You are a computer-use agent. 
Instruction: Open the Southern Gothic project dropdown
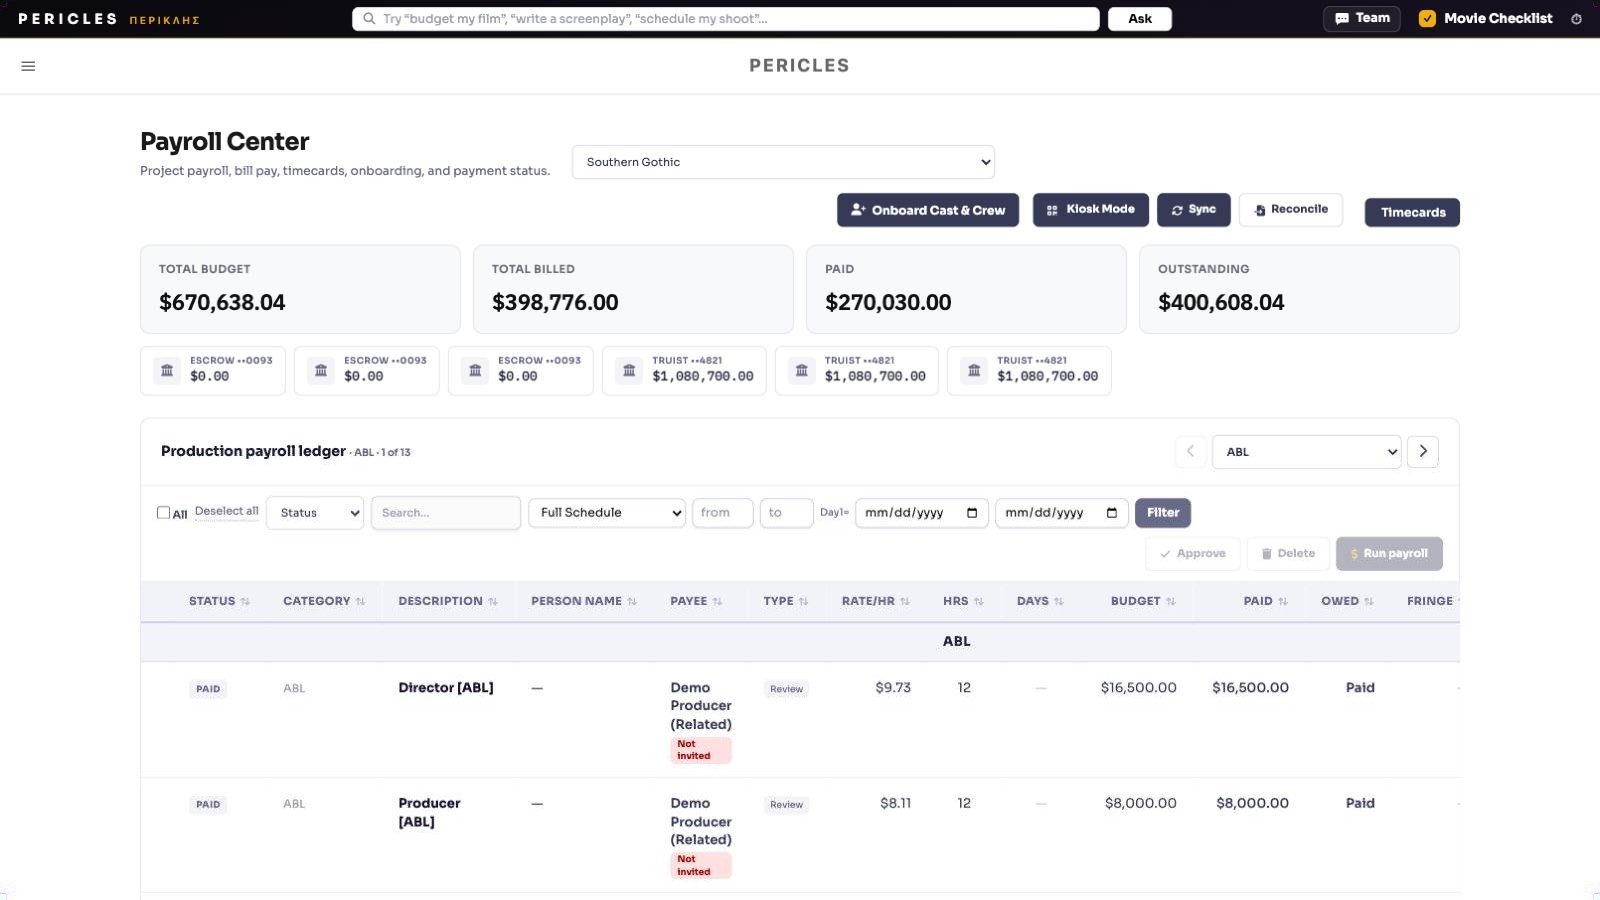pos(783,162)
